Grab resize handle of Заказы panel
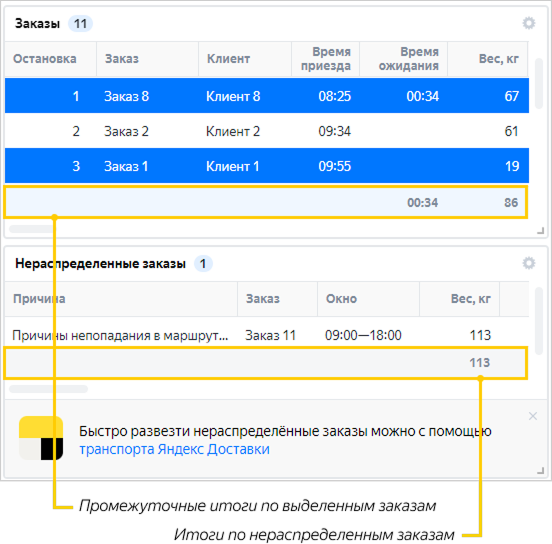552x544 pixels. click(x=541, y=231)
